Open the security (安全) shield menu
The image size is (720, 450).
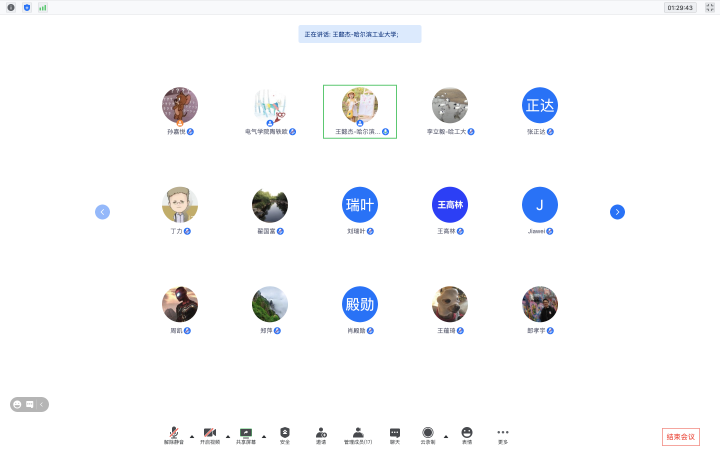[285, 434]
